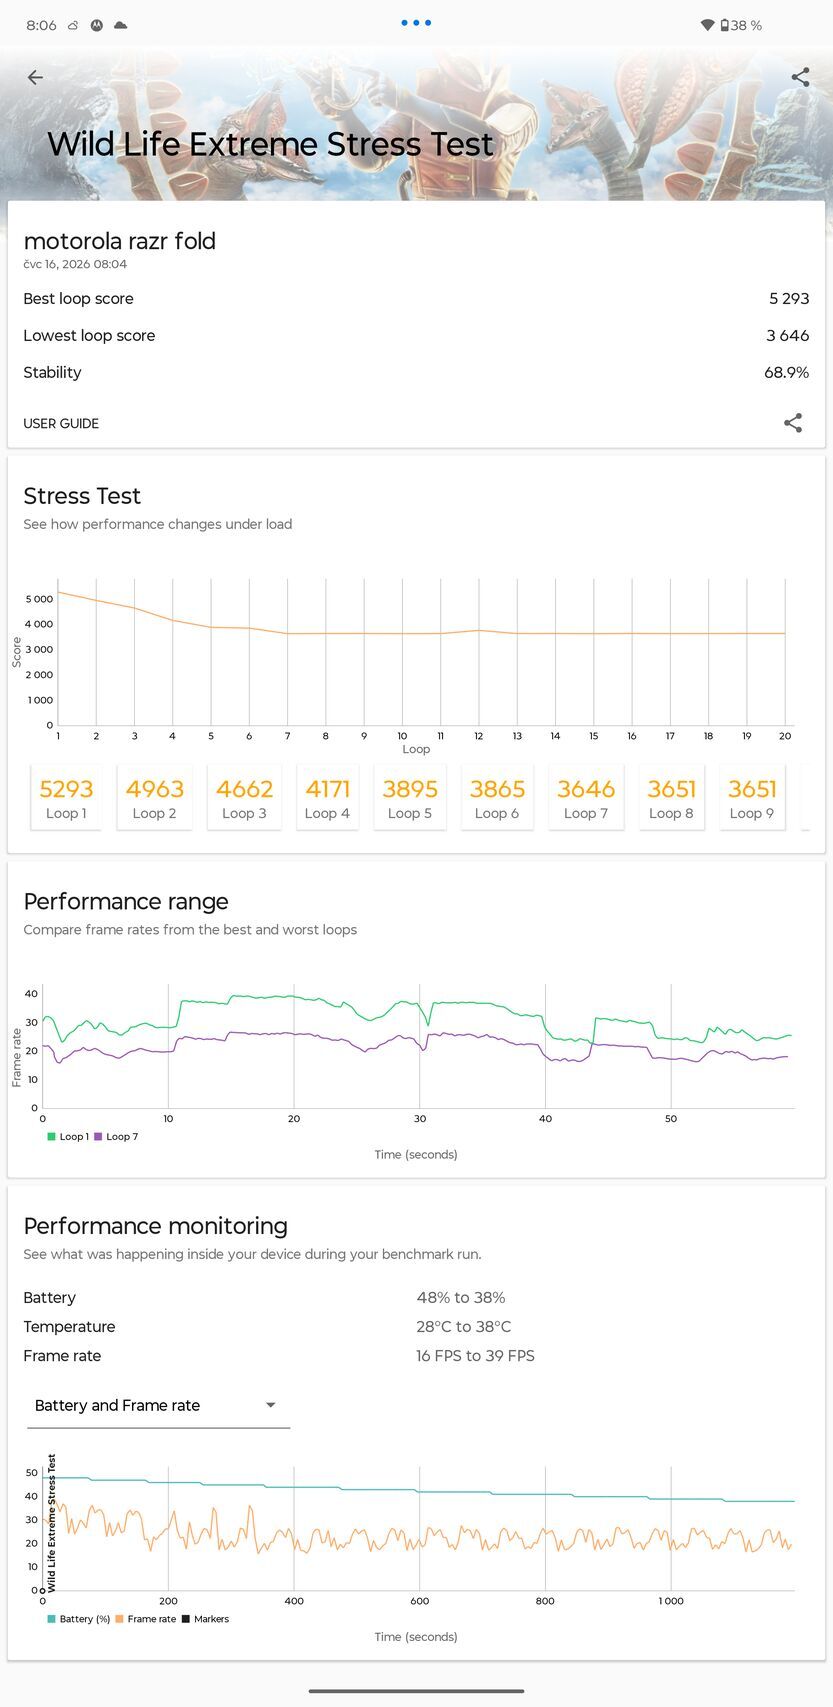Select Loop 1 score card 5293
The height and width of the screenshot is (1707, 833).
tap(66, 798)
